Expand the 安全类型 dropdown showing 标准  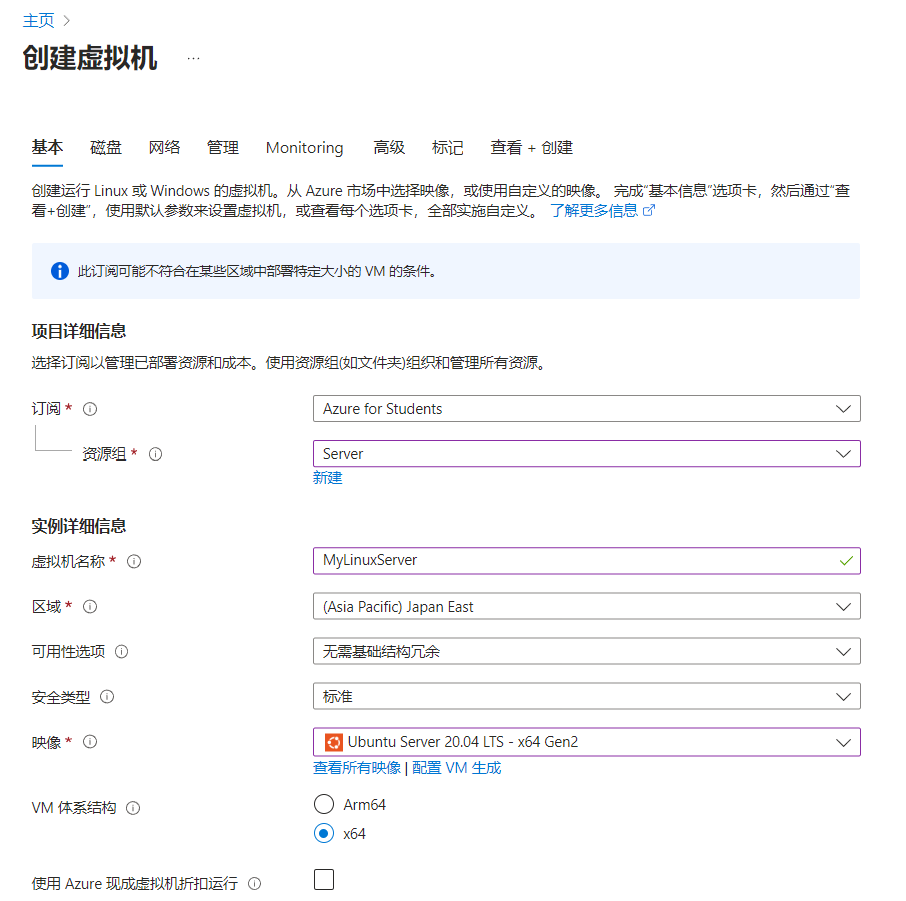pos(586,696)
